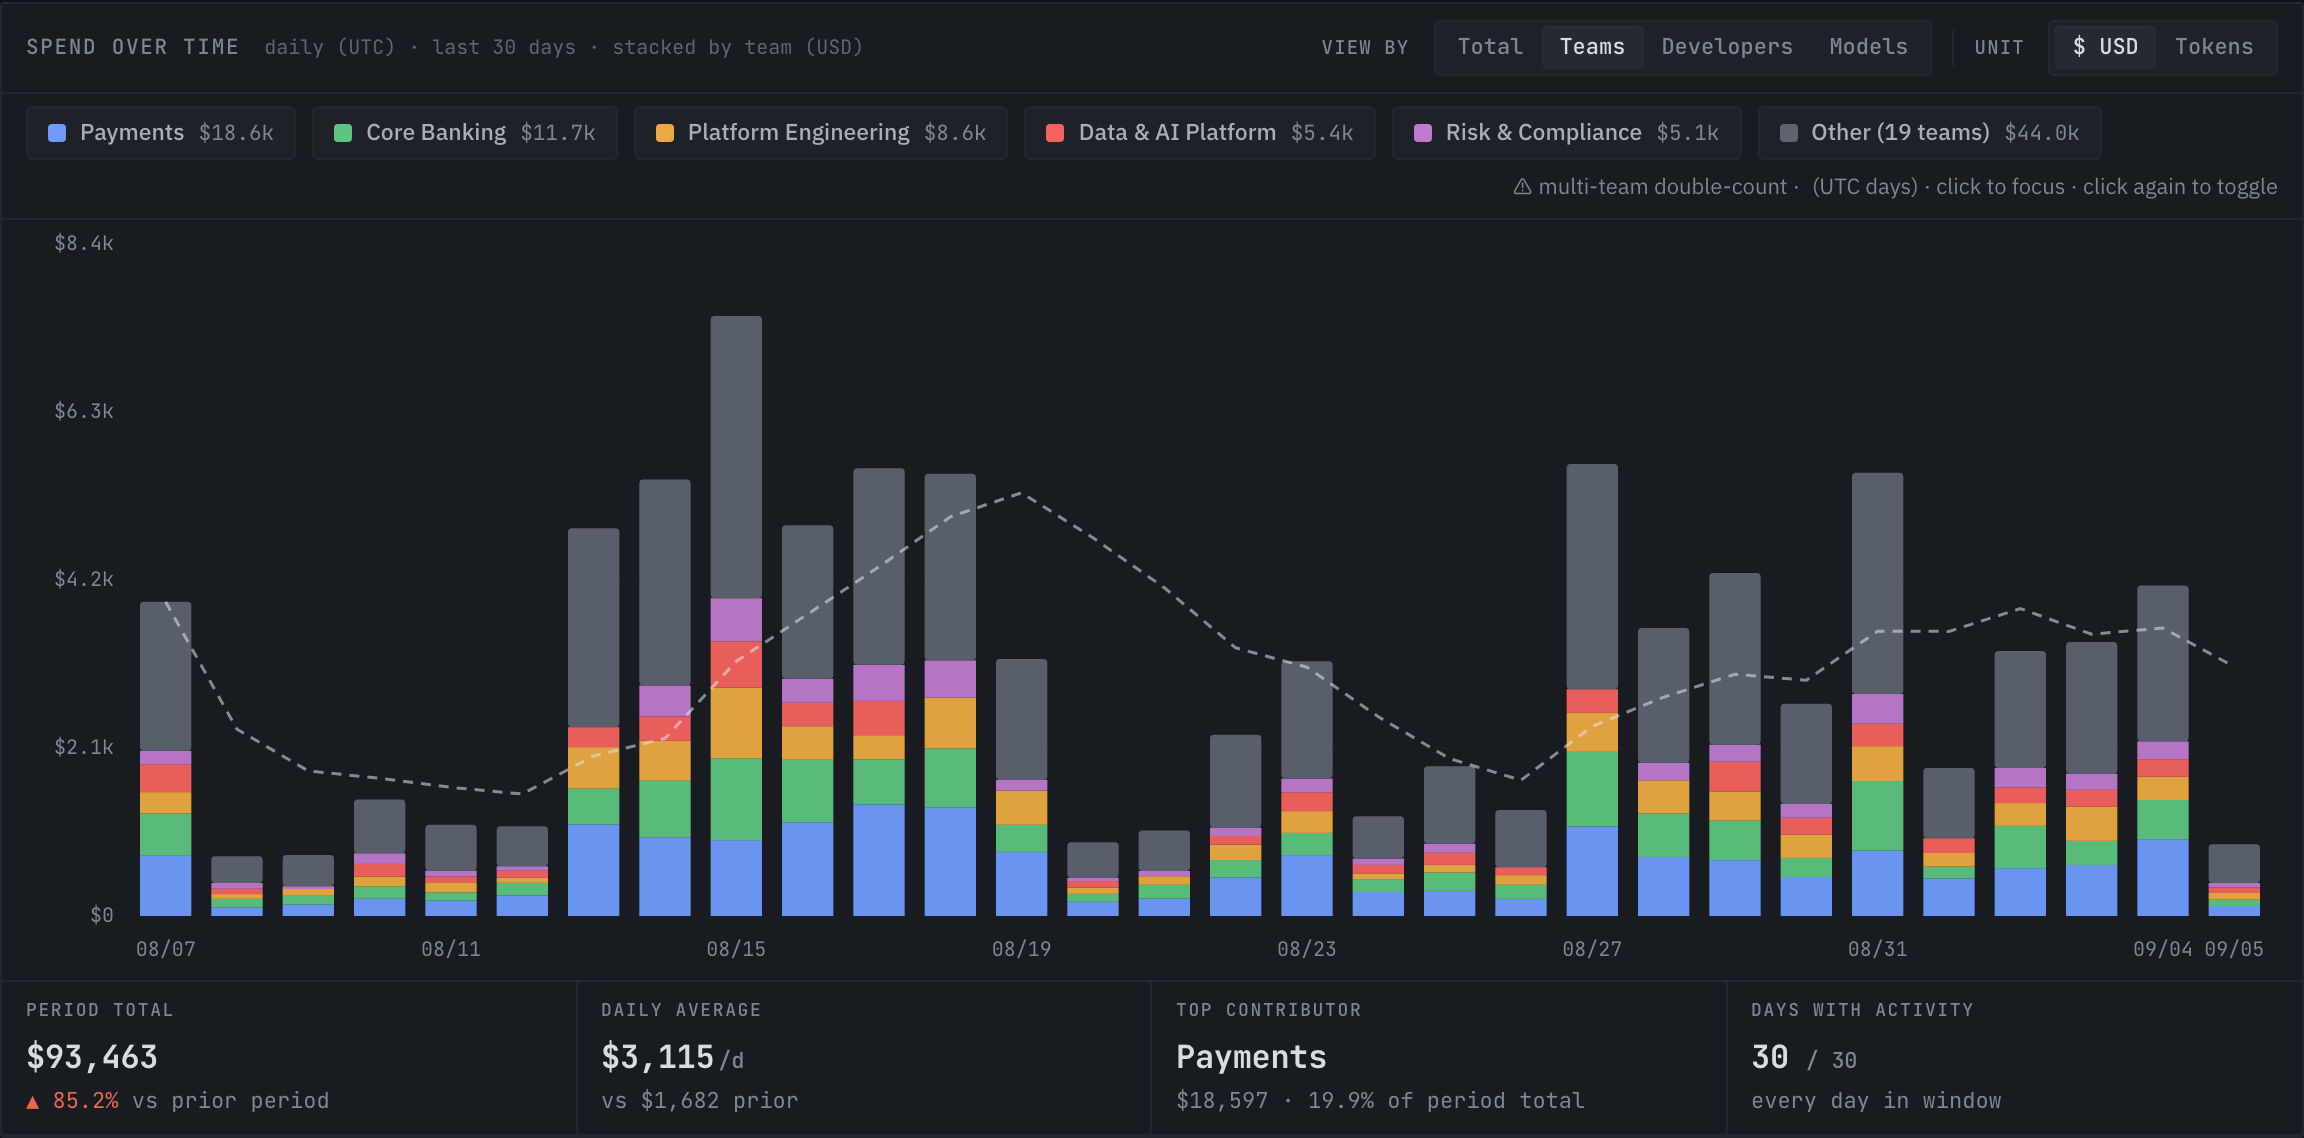Switch view to Developers
The width and height of the screenshot is (2304, 1138).
(1727, 47)
